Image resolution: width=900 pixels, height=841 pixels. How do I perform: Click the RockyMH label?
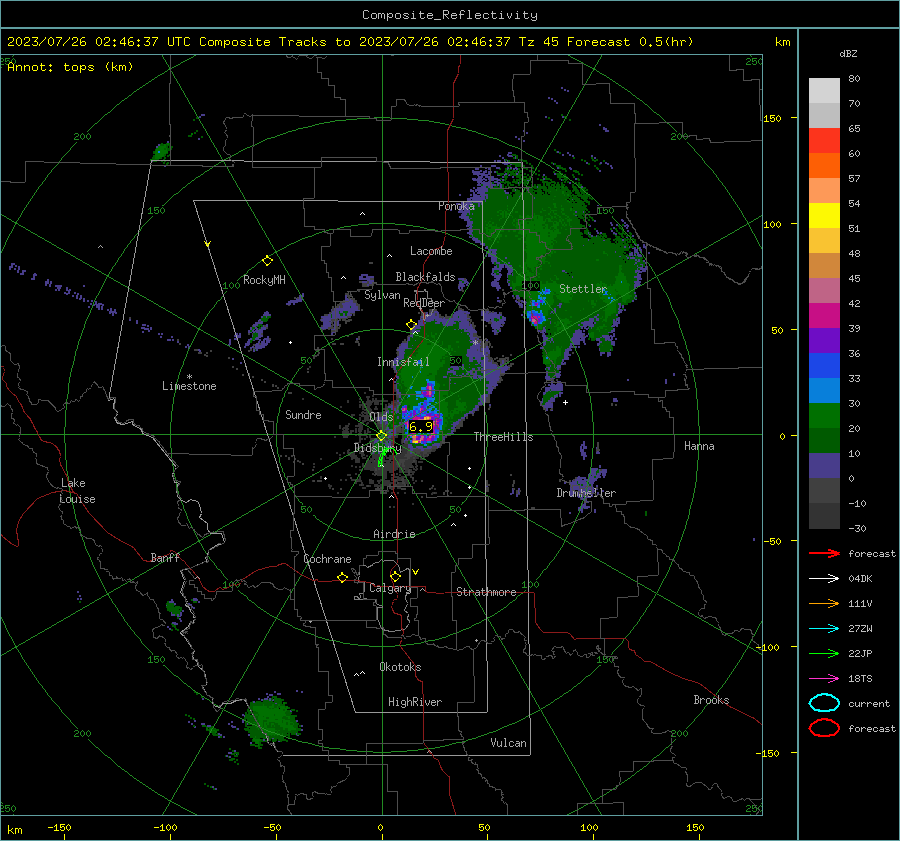264,280
